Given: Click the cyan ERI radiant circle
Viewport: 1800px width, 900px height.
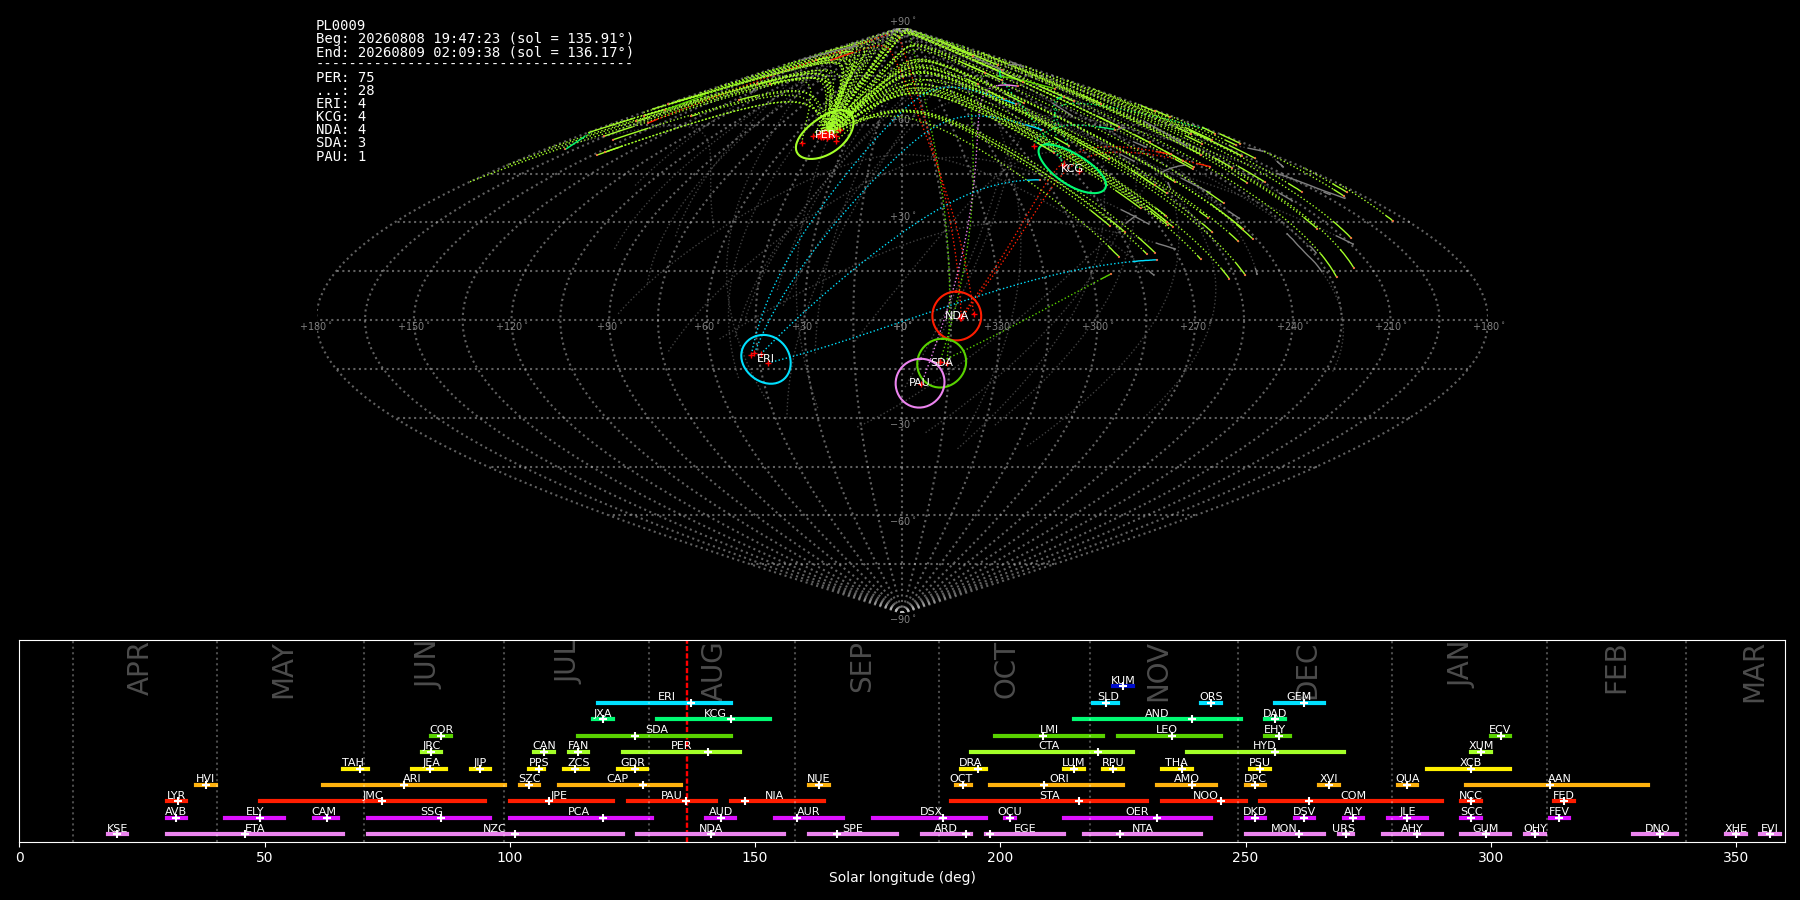Looking at the screenshot, I should pyautogui.click(x=766, y=359).
